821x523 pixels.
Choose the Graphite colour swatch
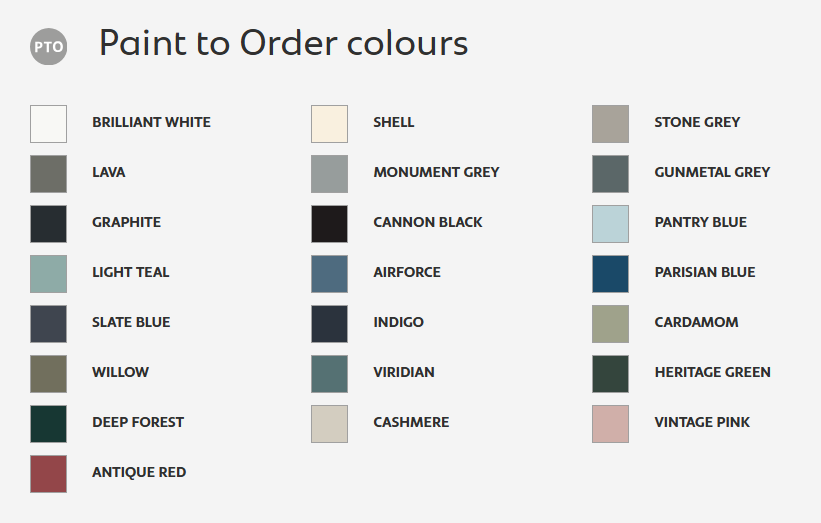48,224
